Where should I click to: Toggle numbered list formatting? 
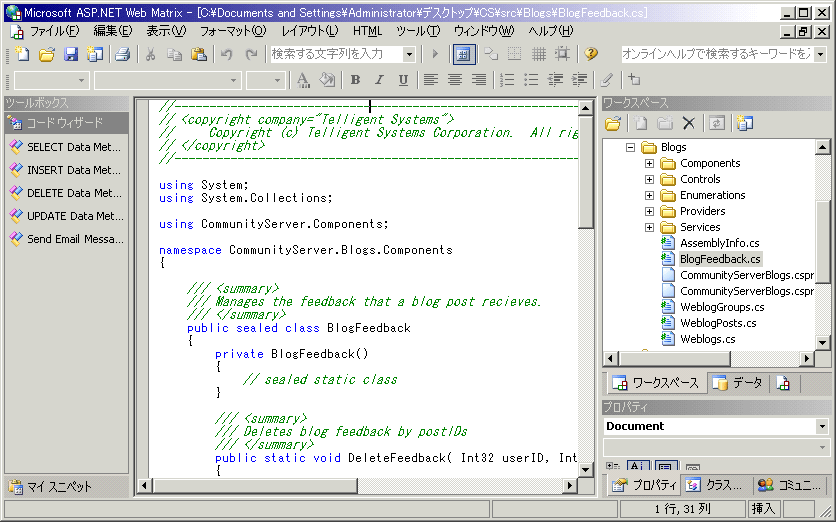[x=507, y=80]
